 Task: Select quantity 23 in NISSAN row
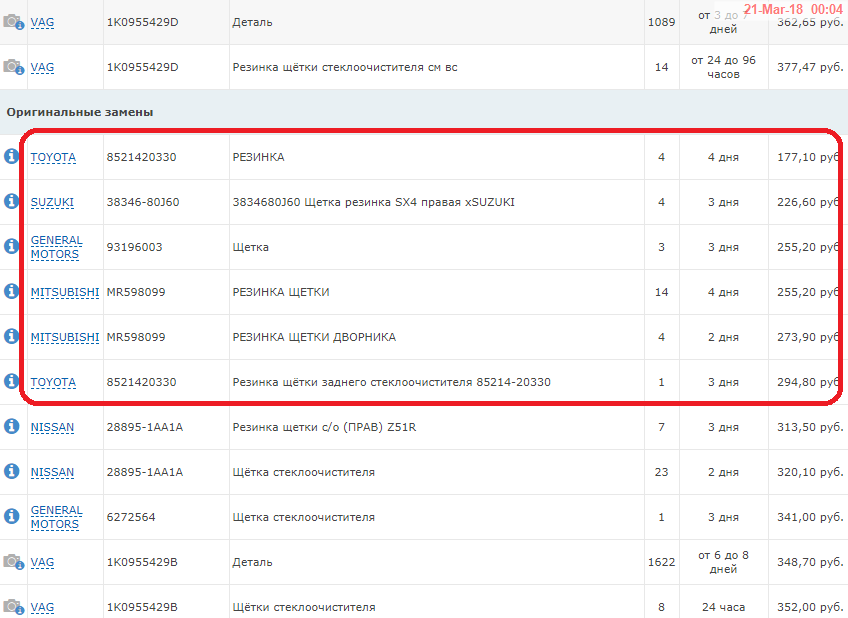tap(661, 472)
